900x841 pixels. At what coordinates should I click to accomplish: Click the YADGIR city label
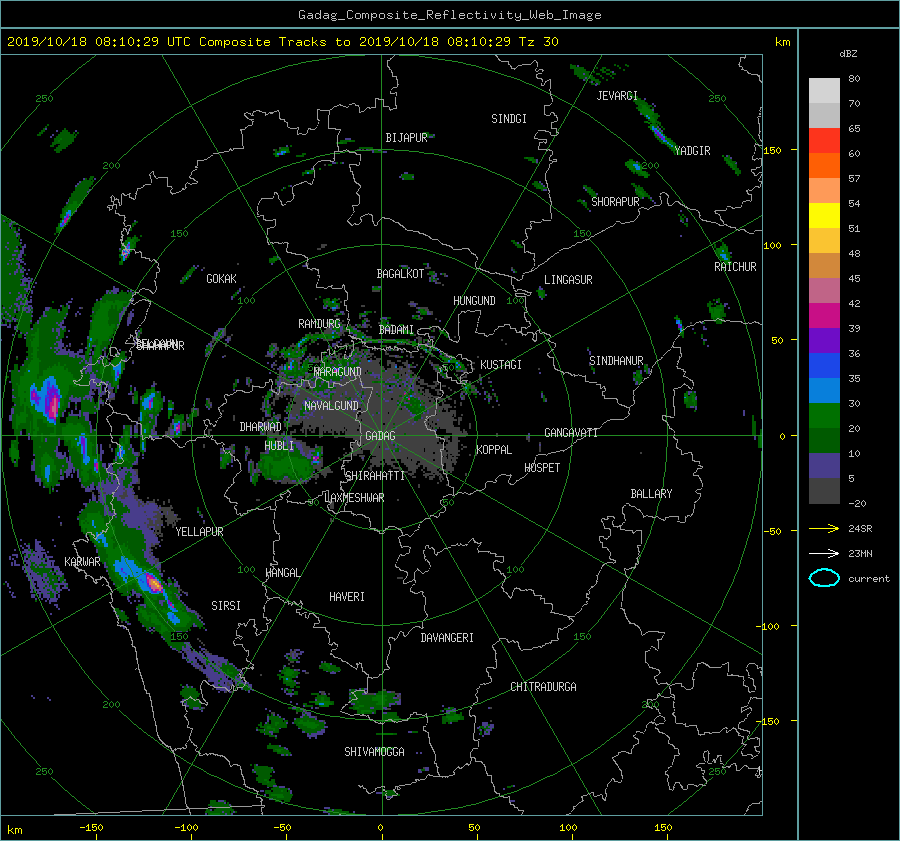tap(692, 151)
